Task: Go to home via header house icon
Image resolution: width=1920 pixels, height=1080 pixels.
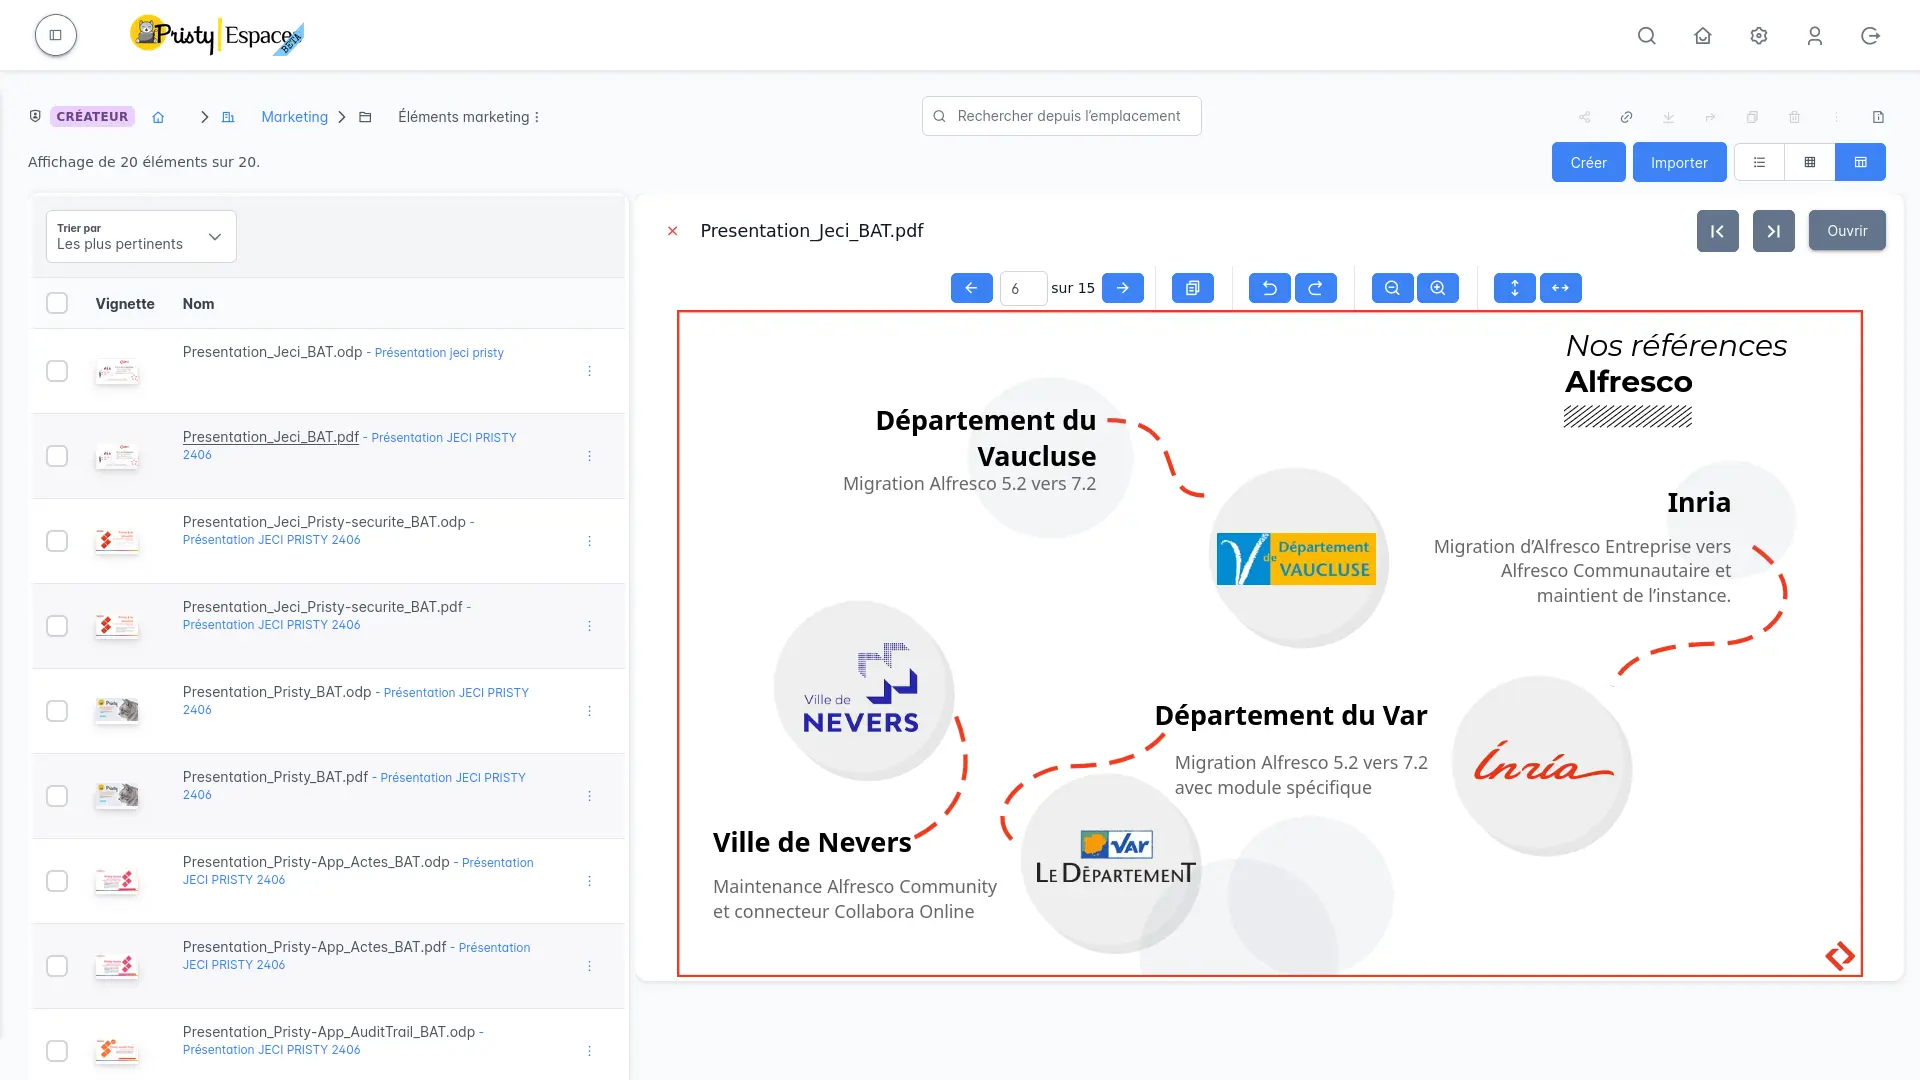Action: 1703,36
